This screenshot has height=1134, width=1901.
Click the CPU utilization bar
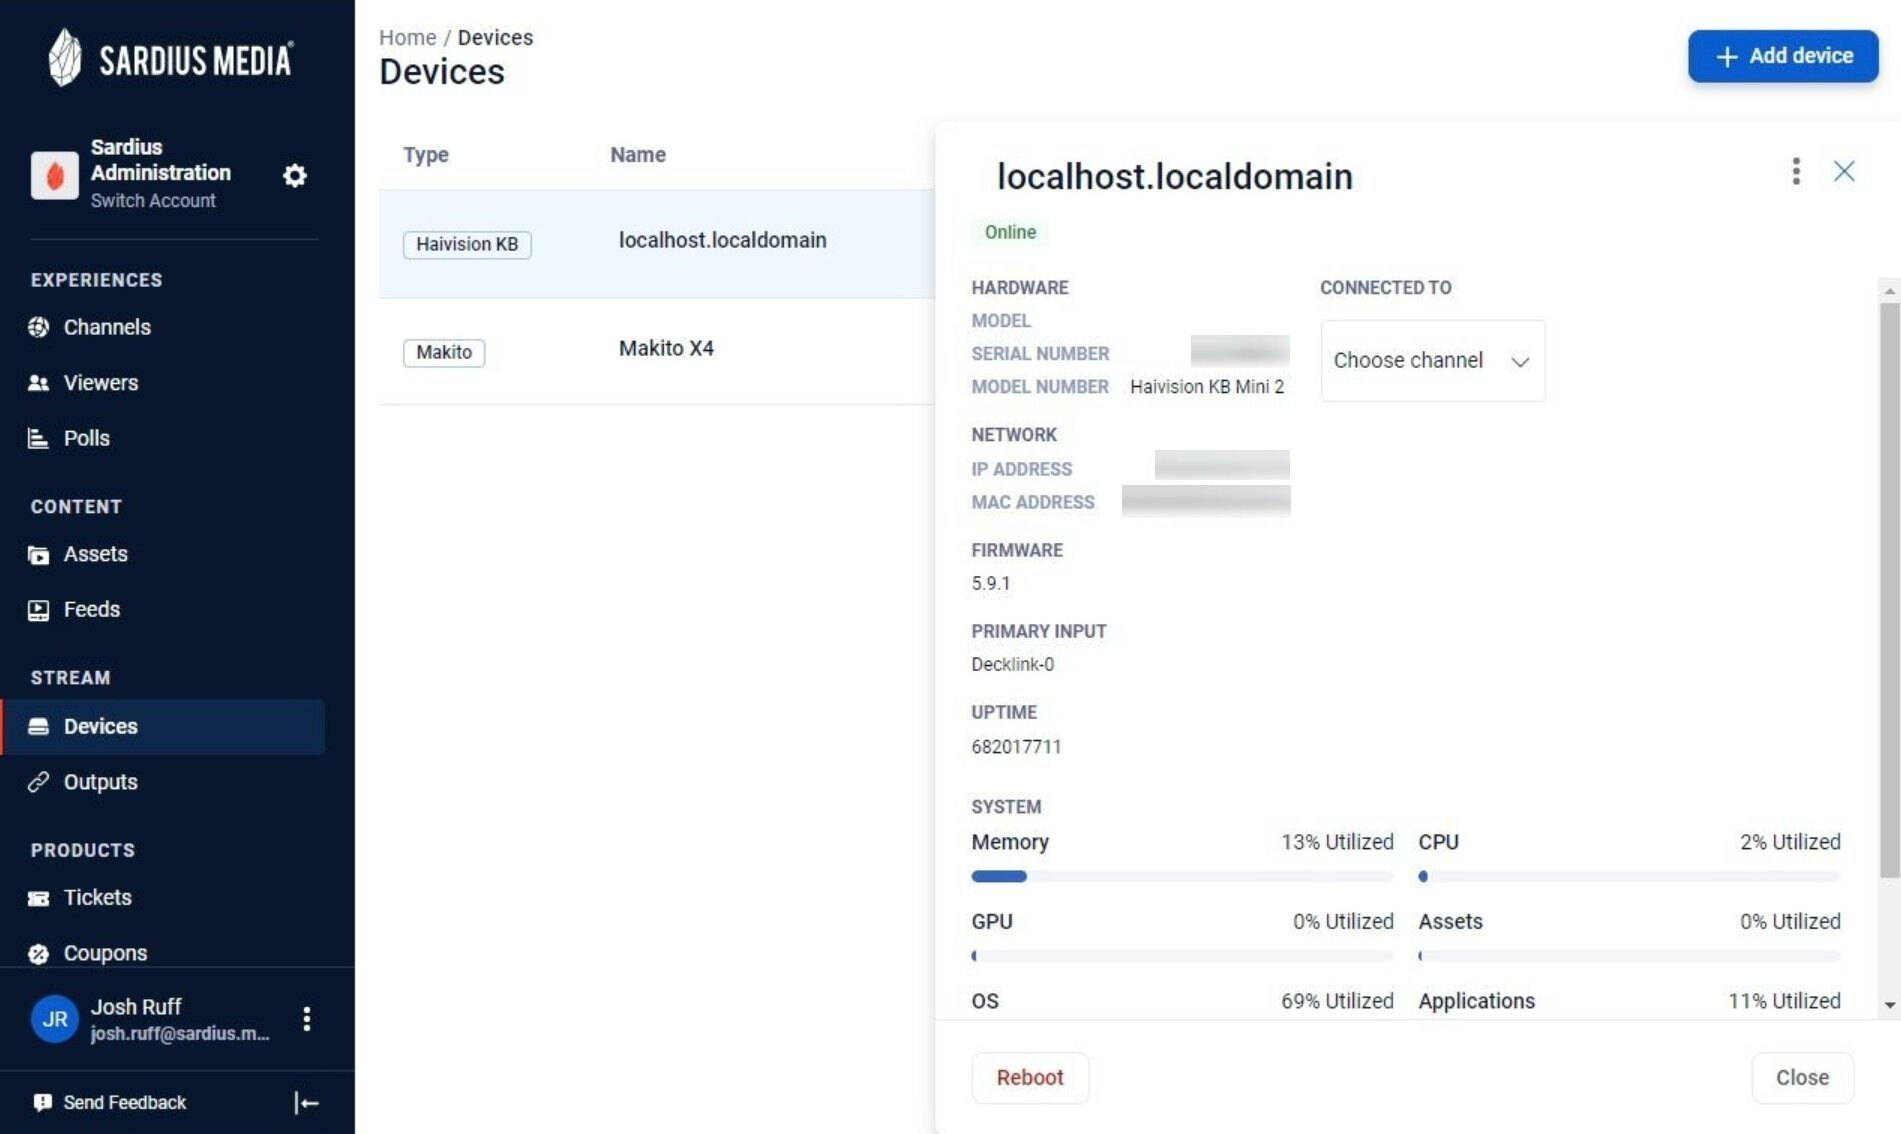coord(1629,877)
